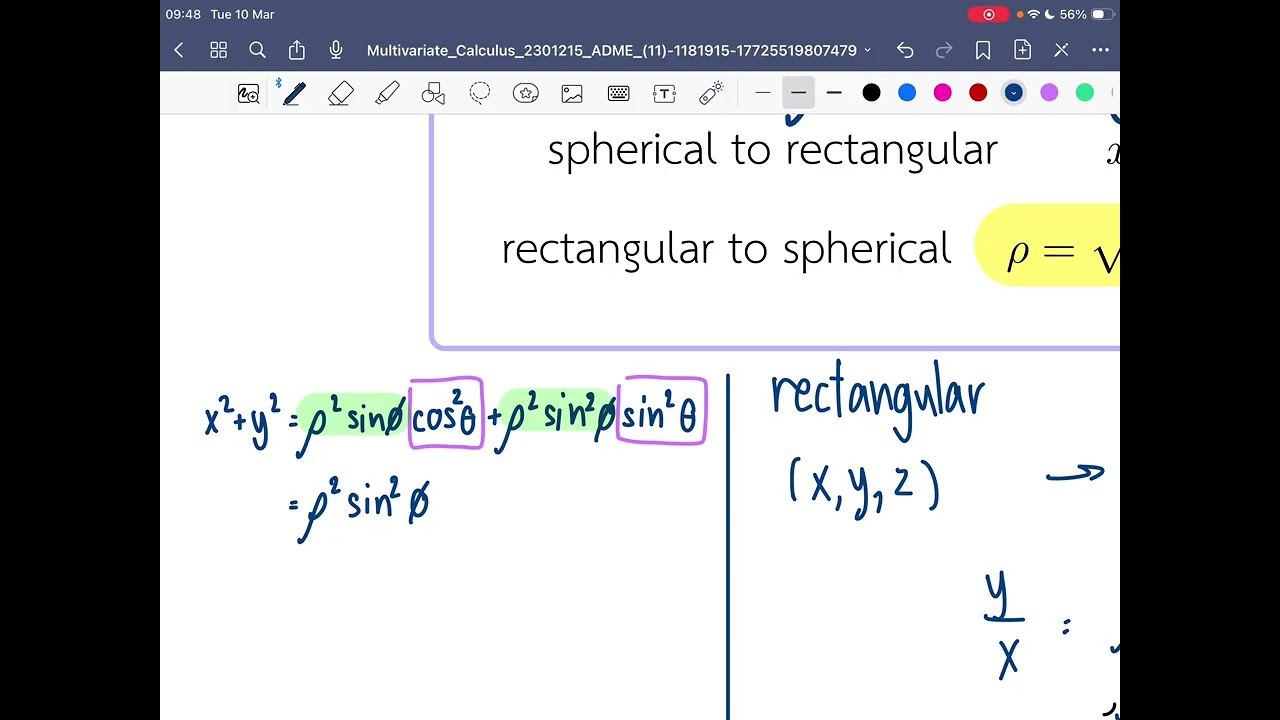Pick the black pen color
Screen dimensions: 1280x720
872,93
